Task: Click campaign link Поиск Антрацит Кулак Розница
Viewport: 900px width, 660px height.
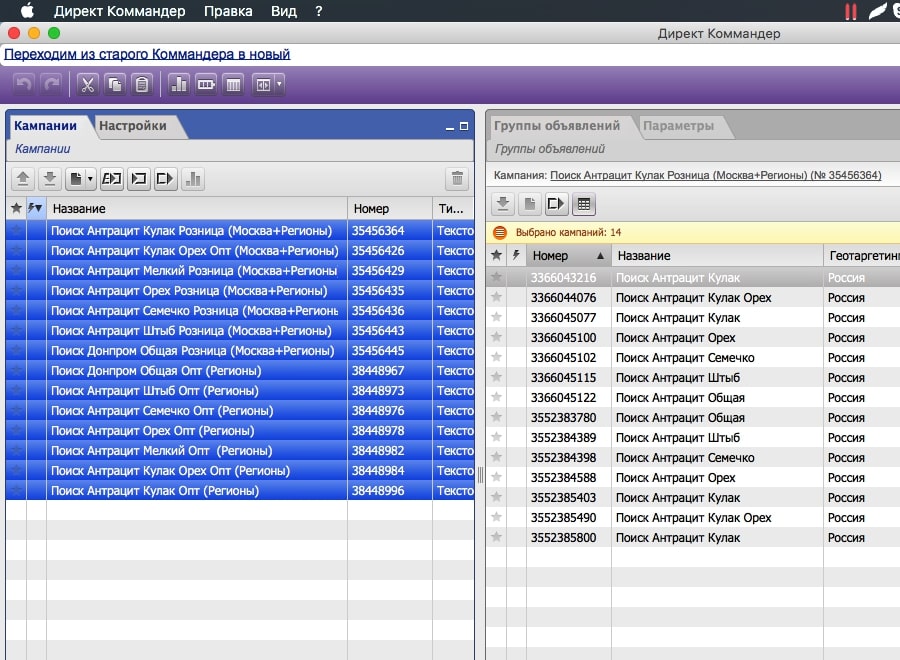Action: pos(715,175)
